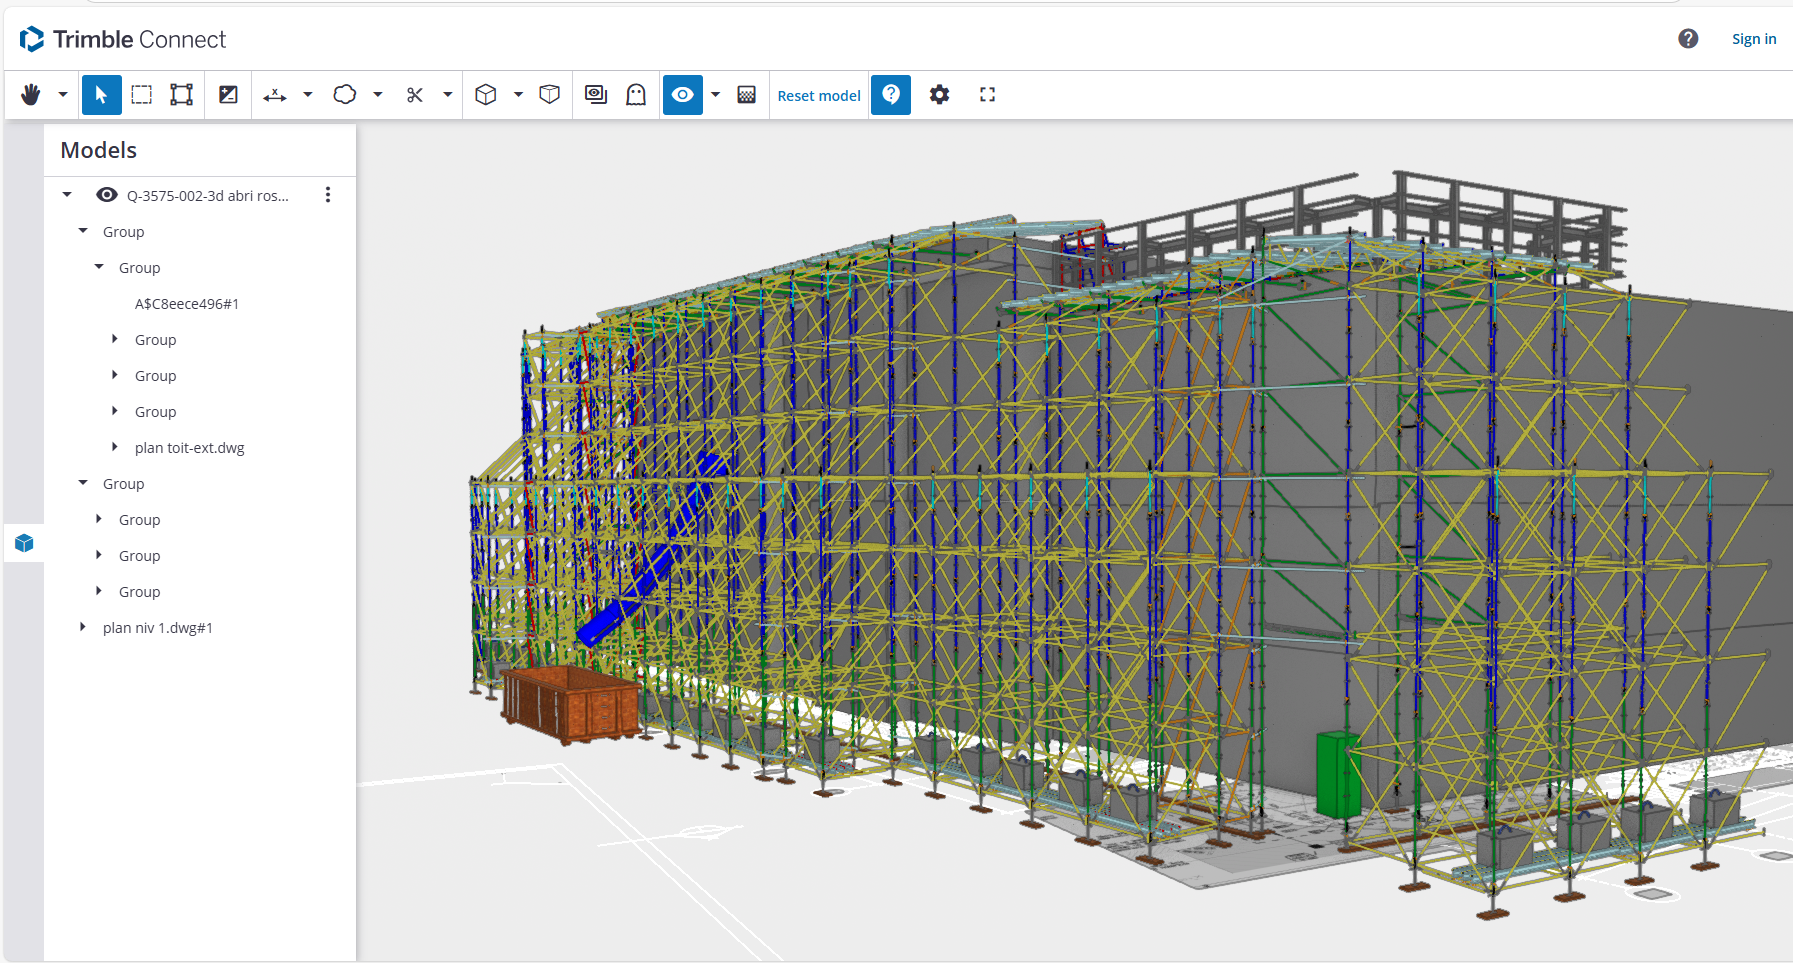Open the settings gear

pyautogui.click(x=939, y=95)
